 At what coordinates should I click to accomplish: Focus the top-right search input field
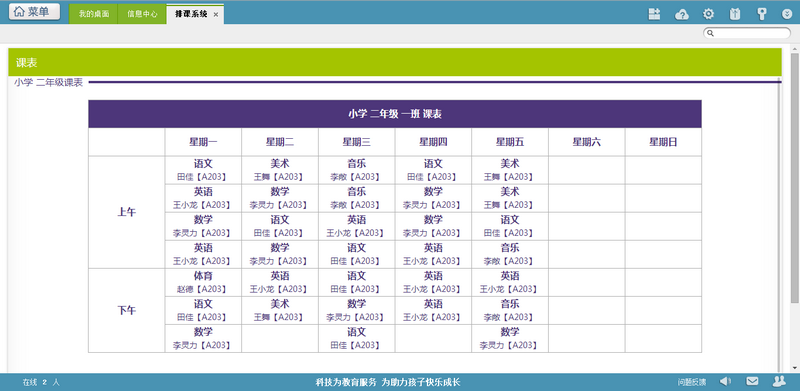747,33
